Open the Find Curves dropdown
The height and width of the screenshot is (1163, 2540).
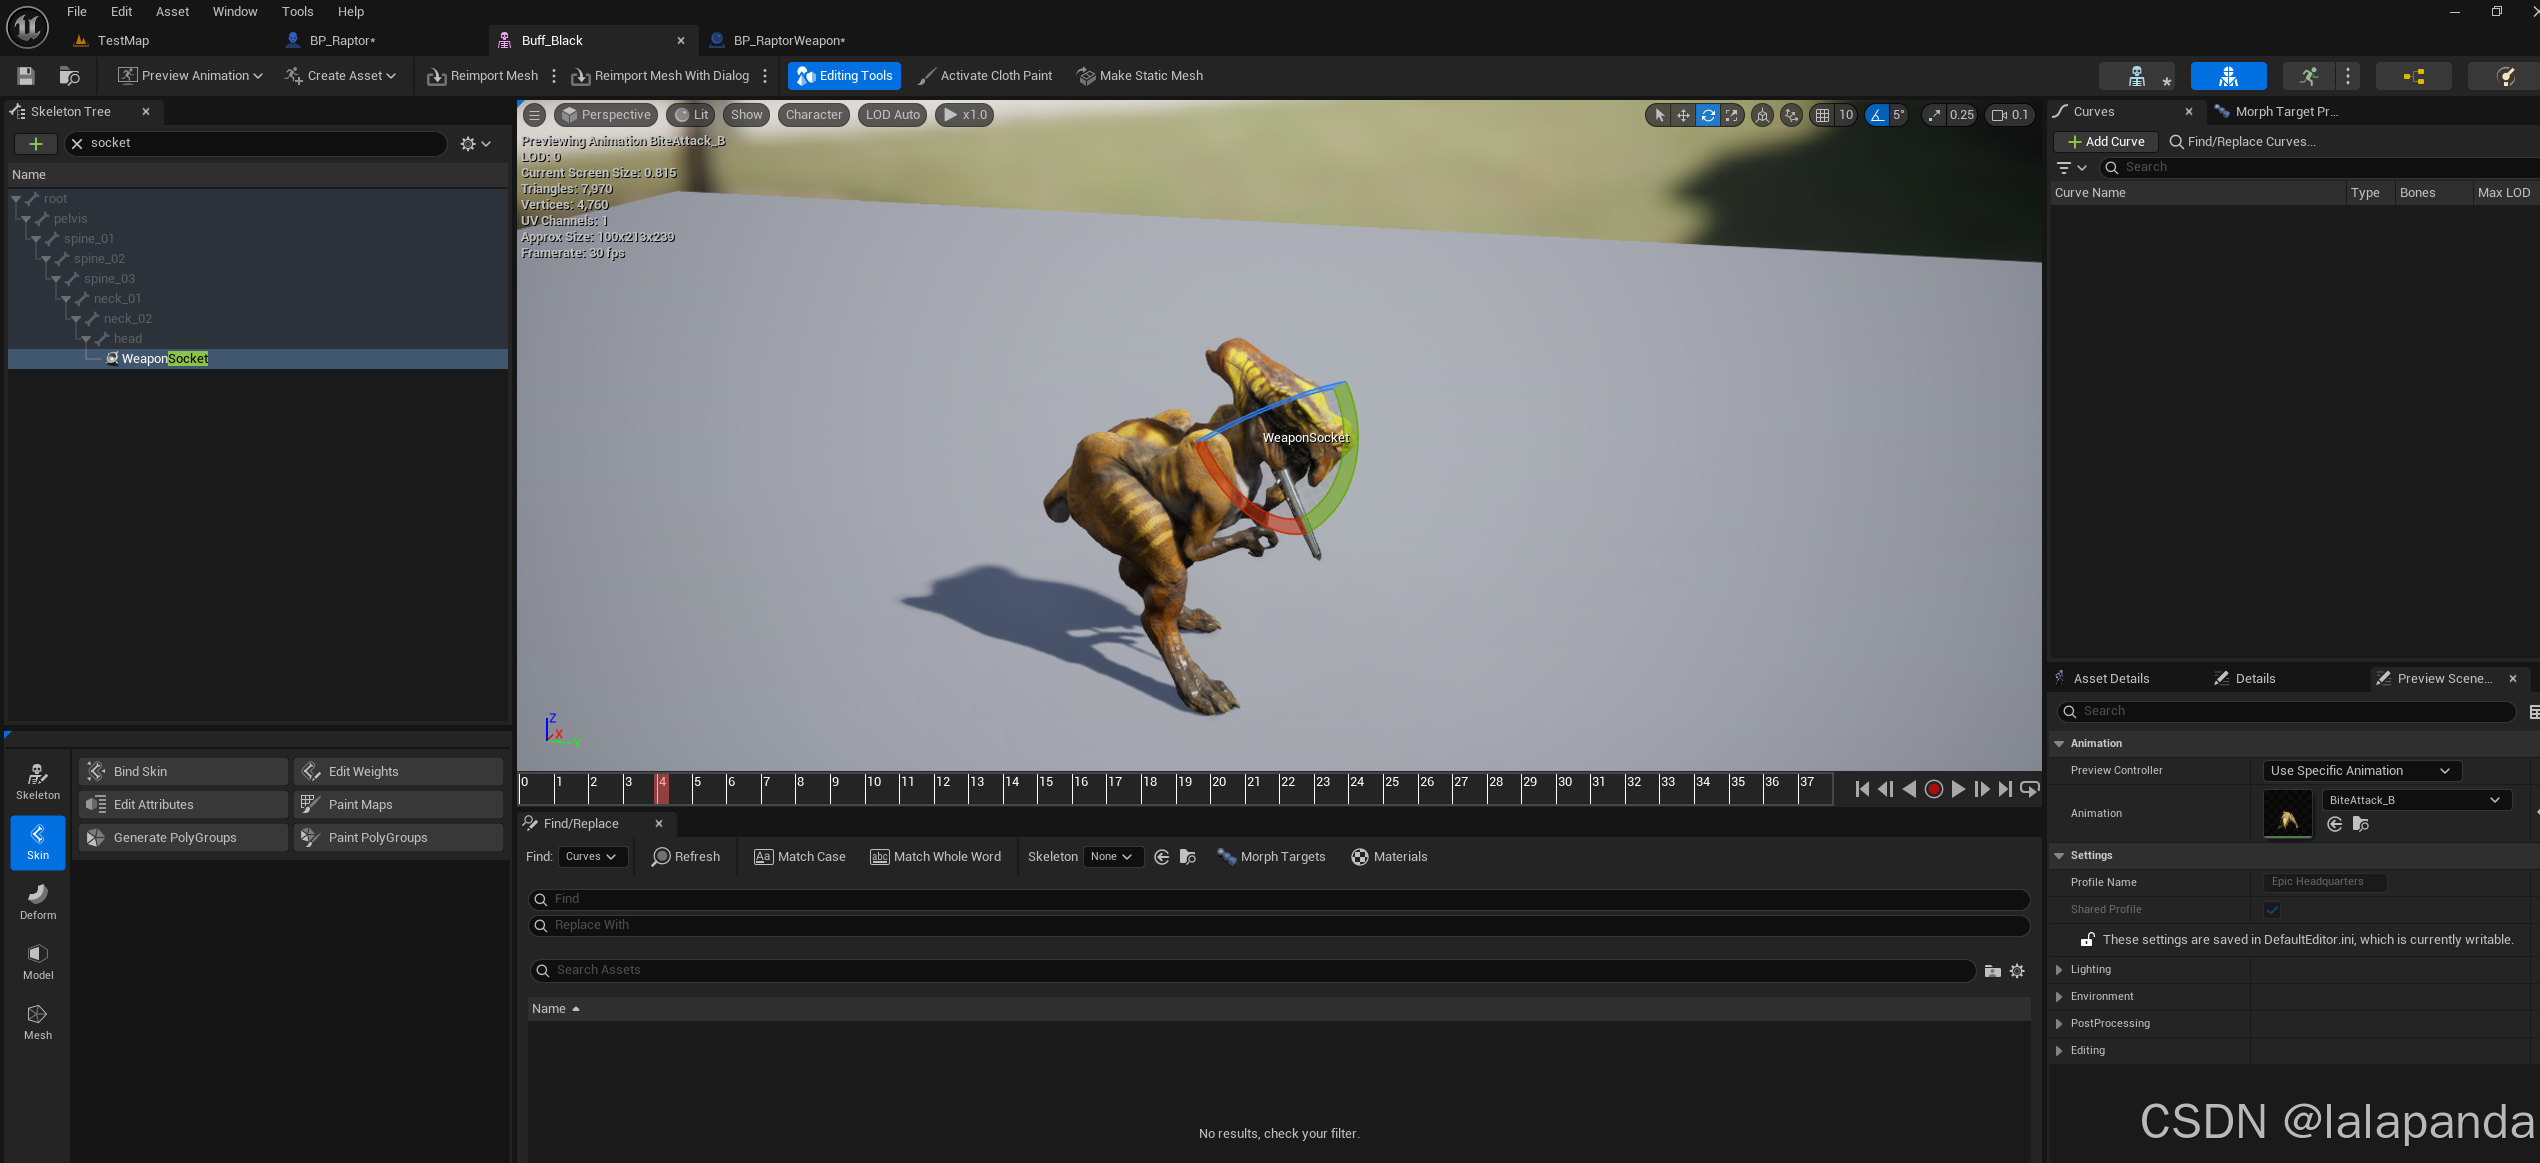592,857
